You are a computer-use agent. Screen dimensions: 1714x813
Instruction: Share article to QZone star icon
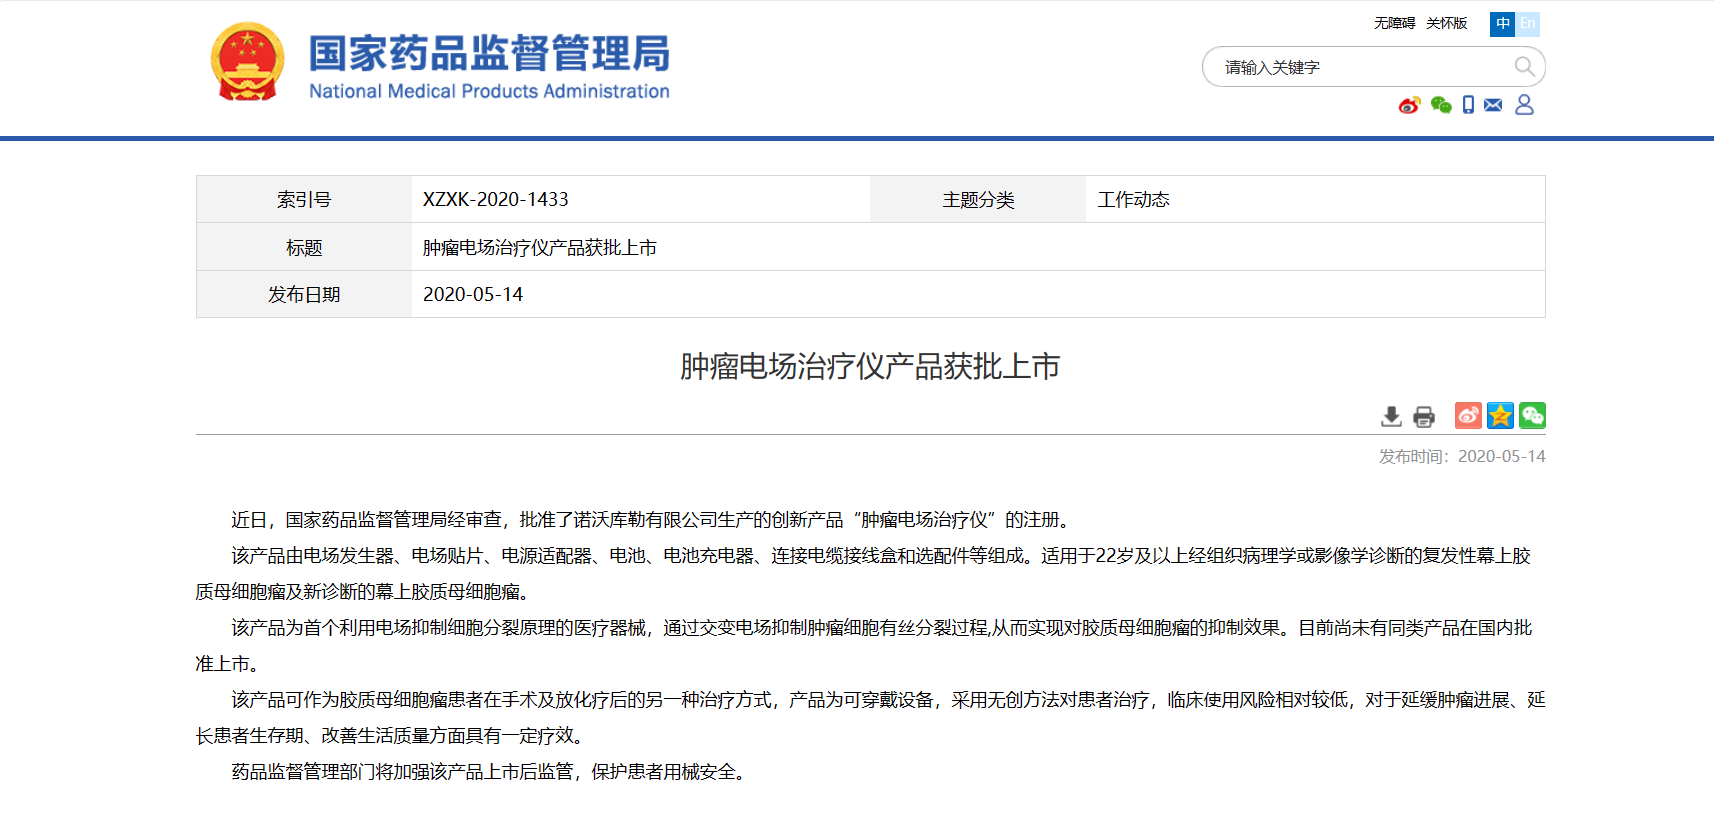click(1500, 415)
